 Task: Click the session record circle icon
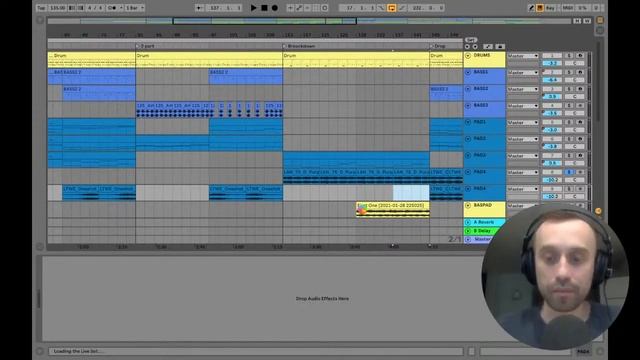click(x=325, y=8)
